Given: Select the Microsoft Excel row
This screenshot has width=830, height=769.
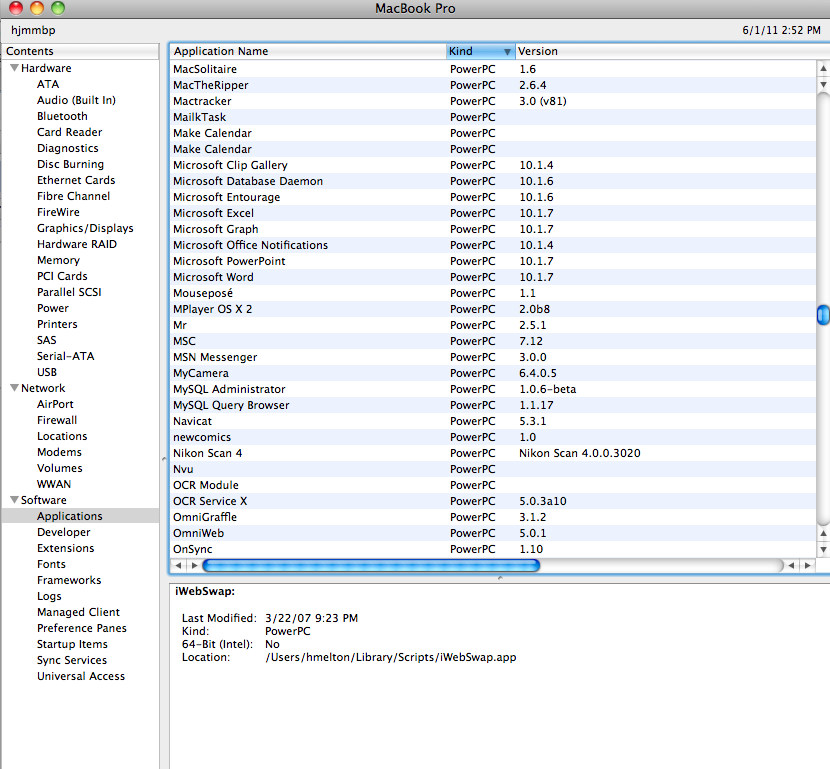Looking at the screenshot, I should 493,213.
